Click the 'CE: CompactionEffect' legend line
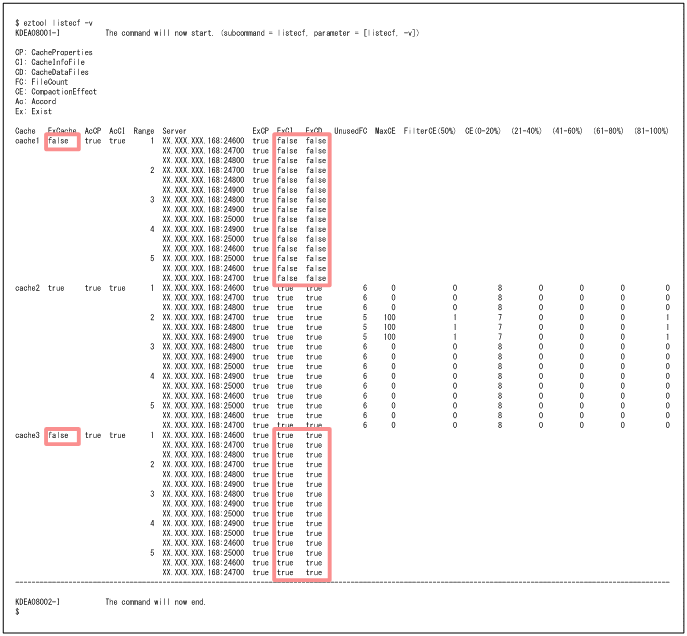This screenshot has width=687, height=636. [57, 92]
